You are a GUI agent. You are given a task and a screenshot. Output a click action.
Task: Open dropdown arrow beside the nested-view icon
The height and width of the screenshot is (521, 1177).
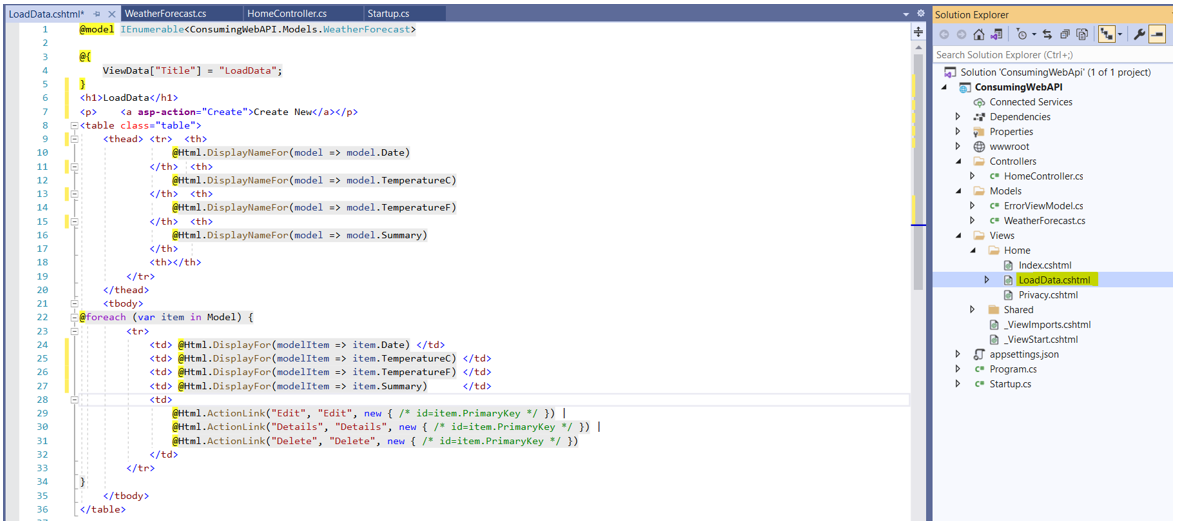tap(1119, 35)
